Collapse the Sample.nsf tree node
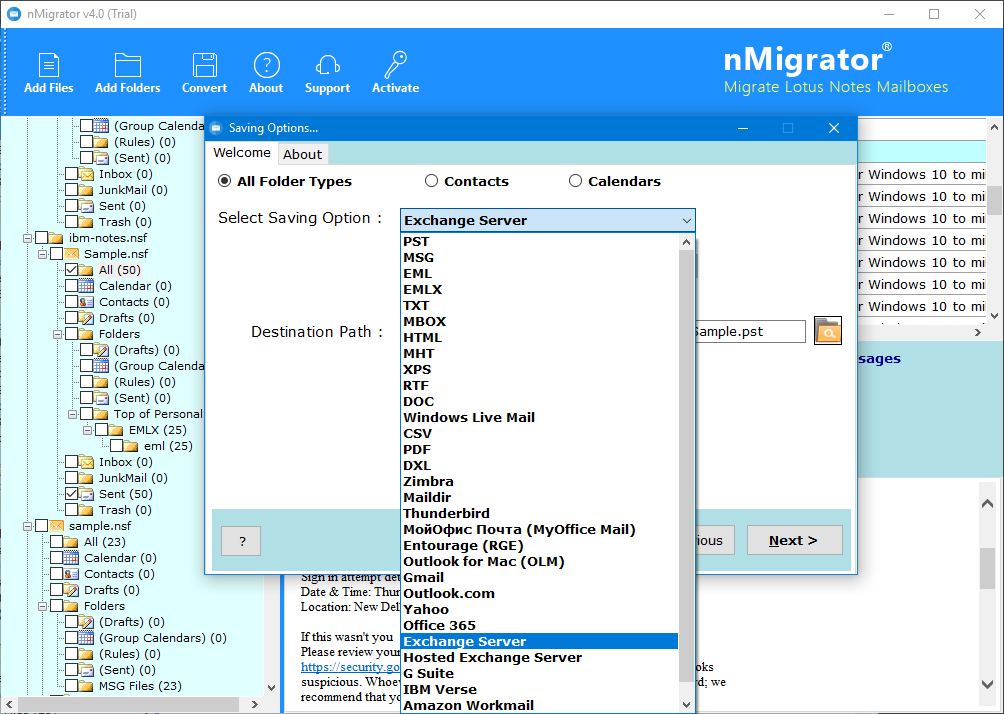The image size is (1004, 714). [42, 254]
